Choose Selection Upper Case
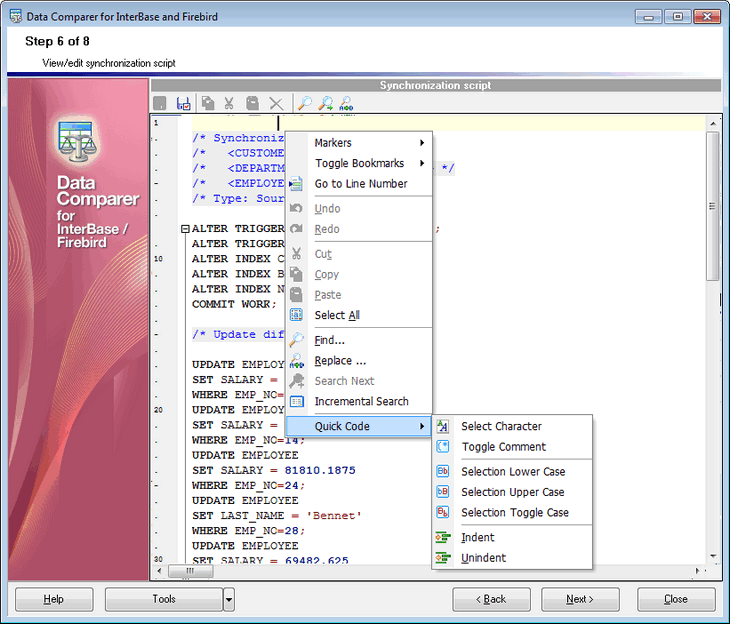This screenshot has width=730, height=624. click(x=512, y=492)
